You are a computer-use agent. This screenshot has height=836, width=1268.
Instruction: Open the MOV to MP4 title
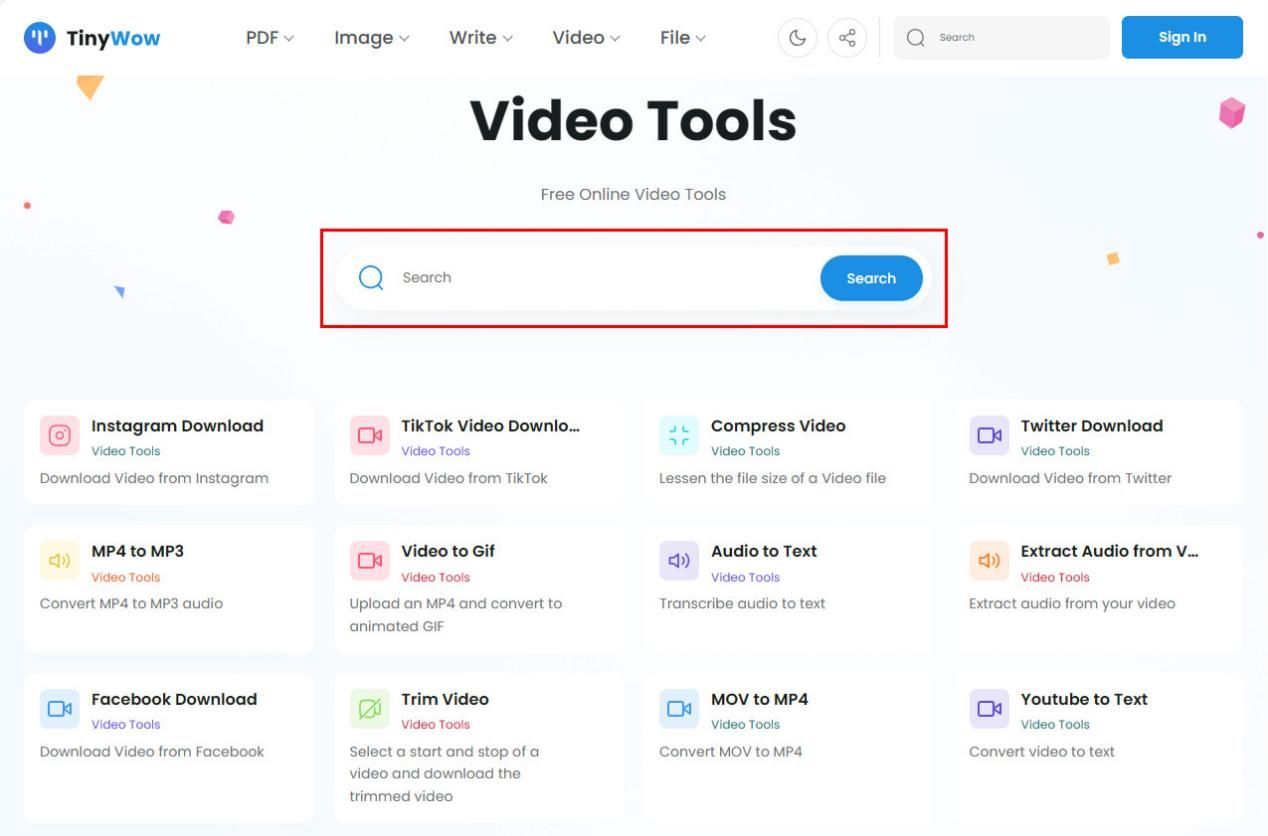point(759,699)
